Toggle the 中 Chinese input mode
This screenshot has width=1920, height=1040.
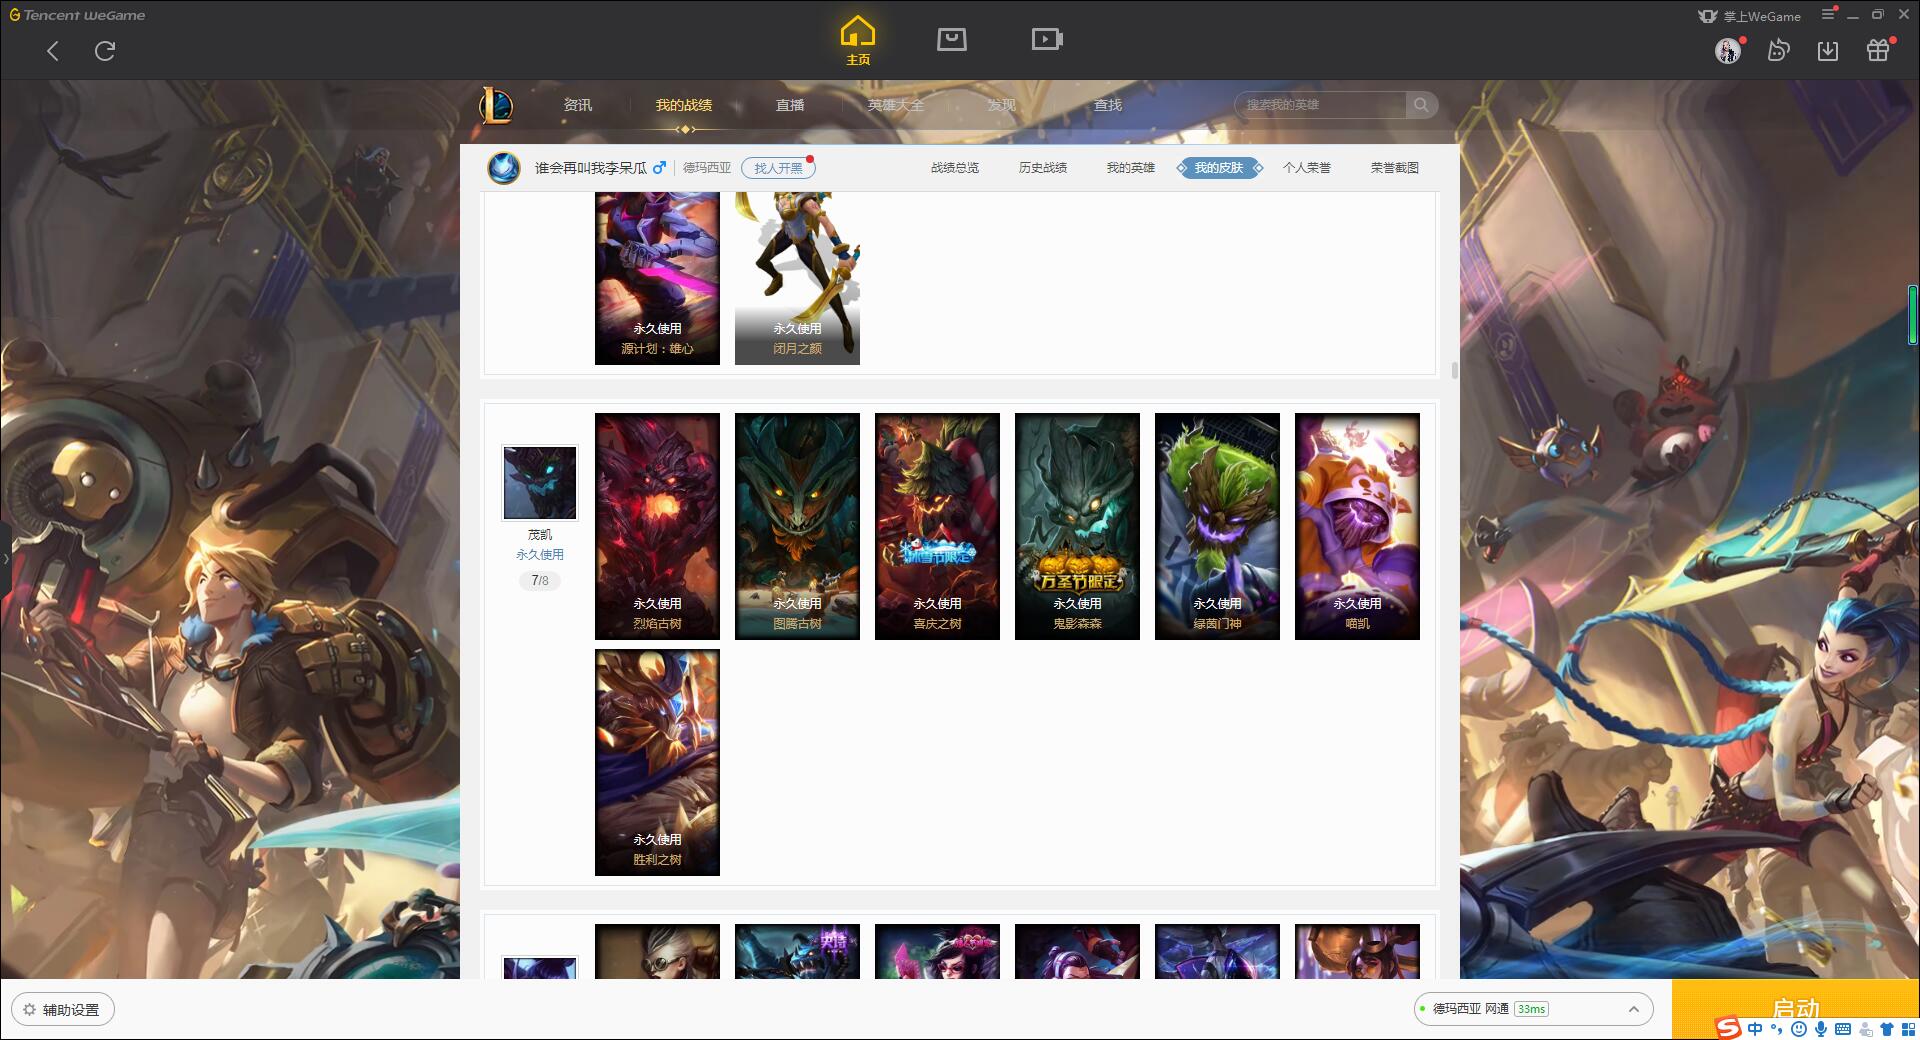click(x=1755, y=1028)
